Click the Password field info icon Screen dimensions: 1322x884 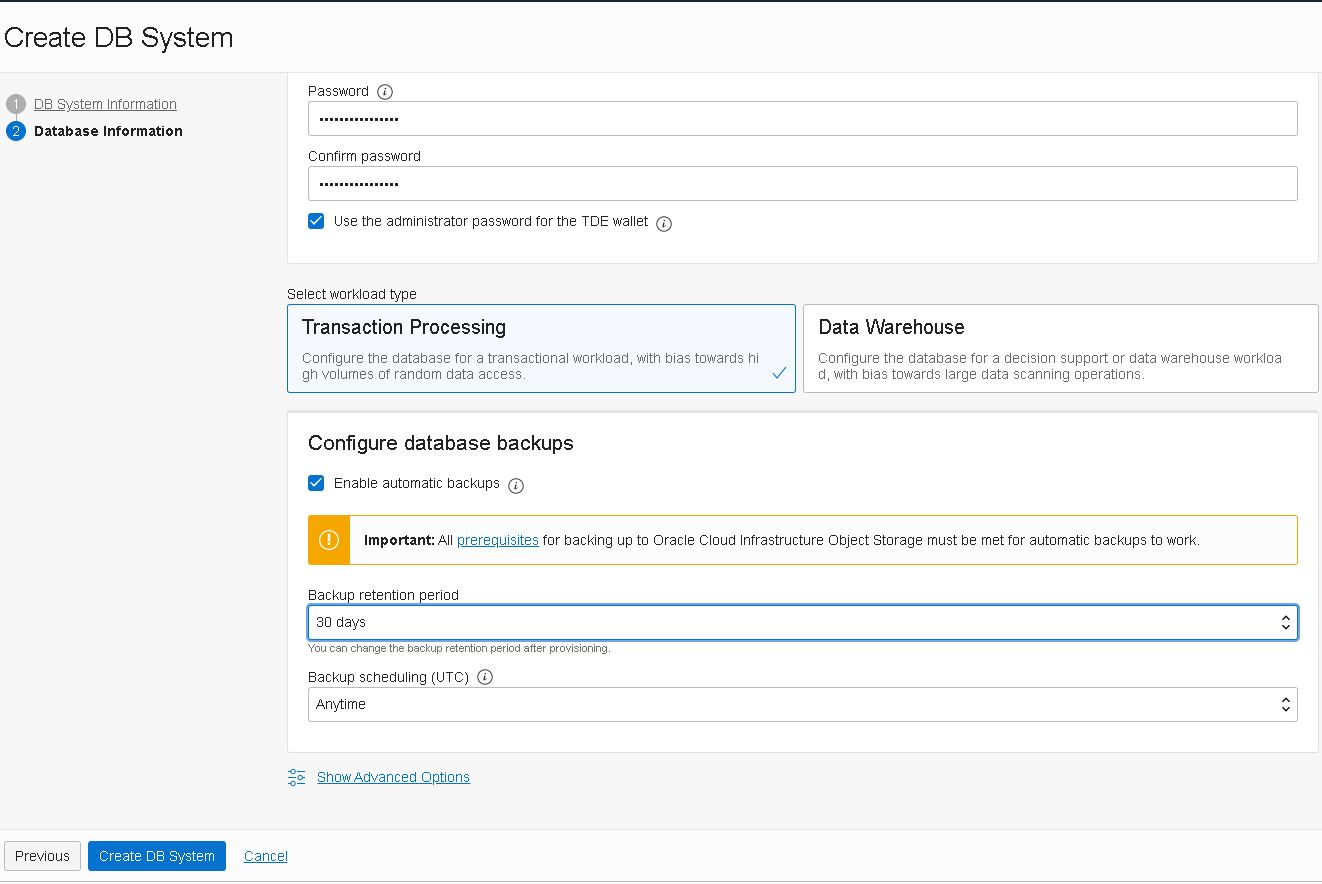(386, 91)
